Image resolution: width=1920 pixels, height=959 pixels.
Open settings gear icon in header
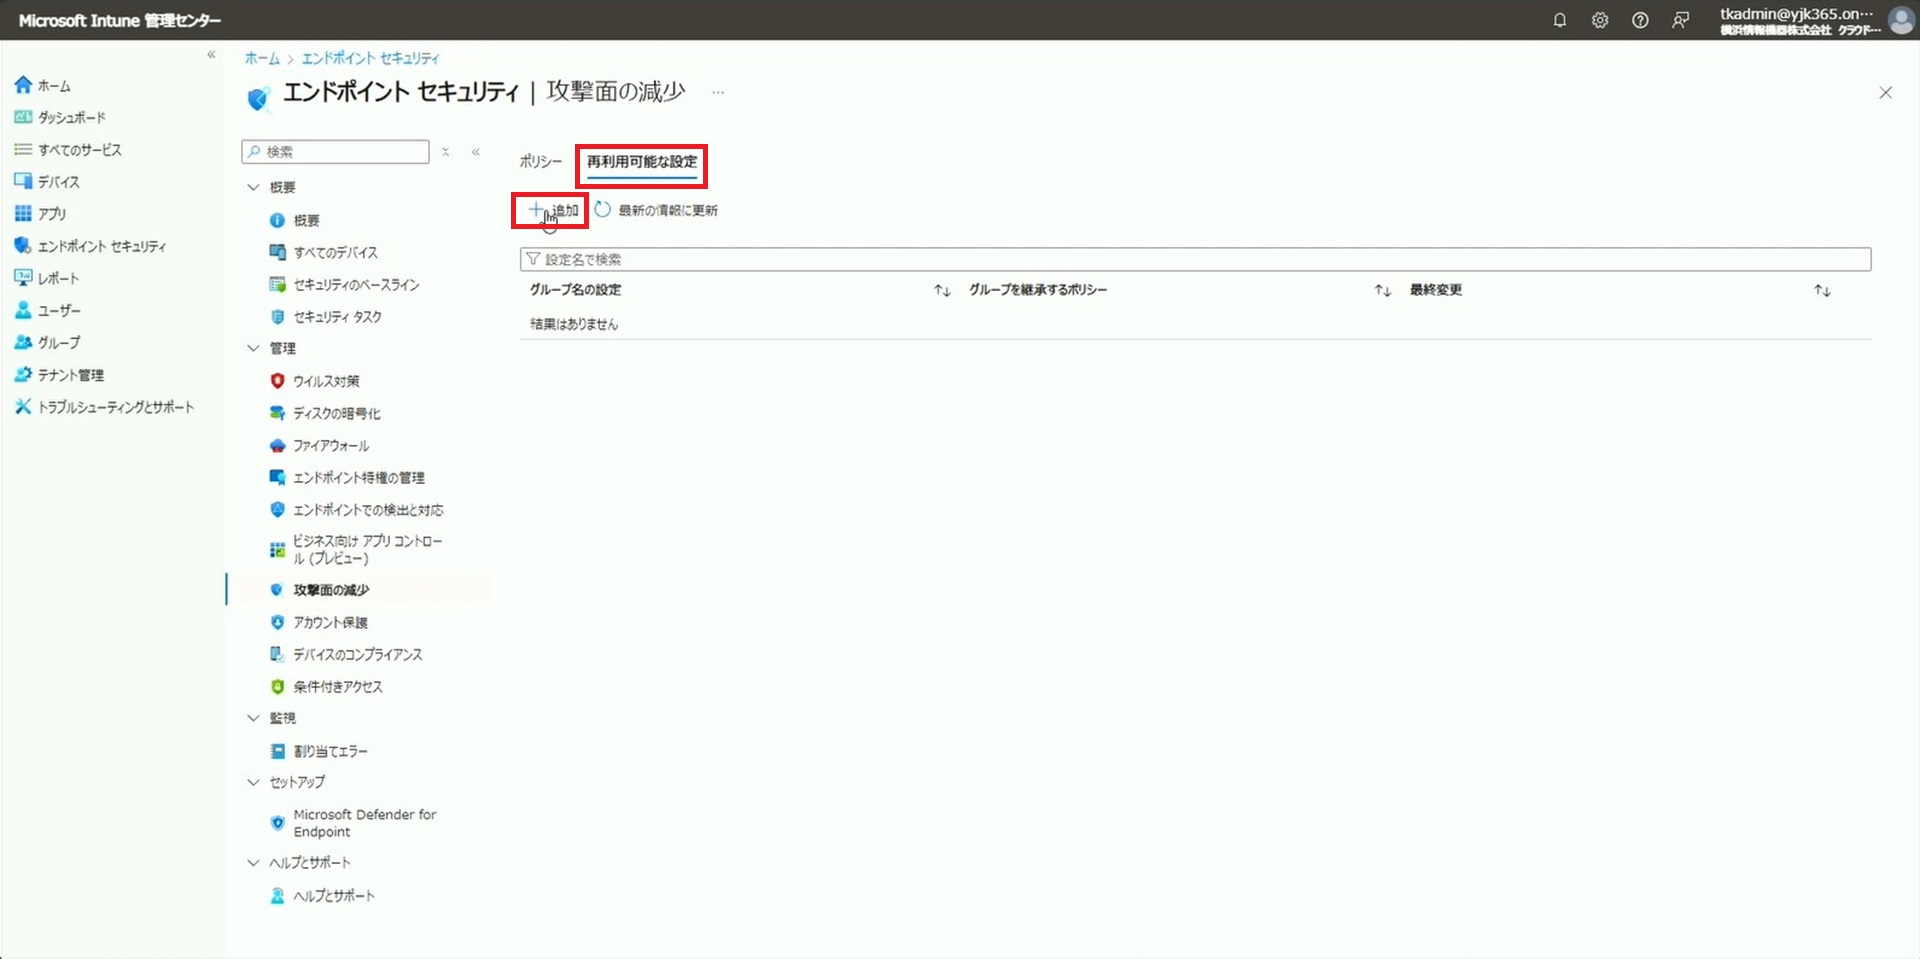[x=1600, y=20]
